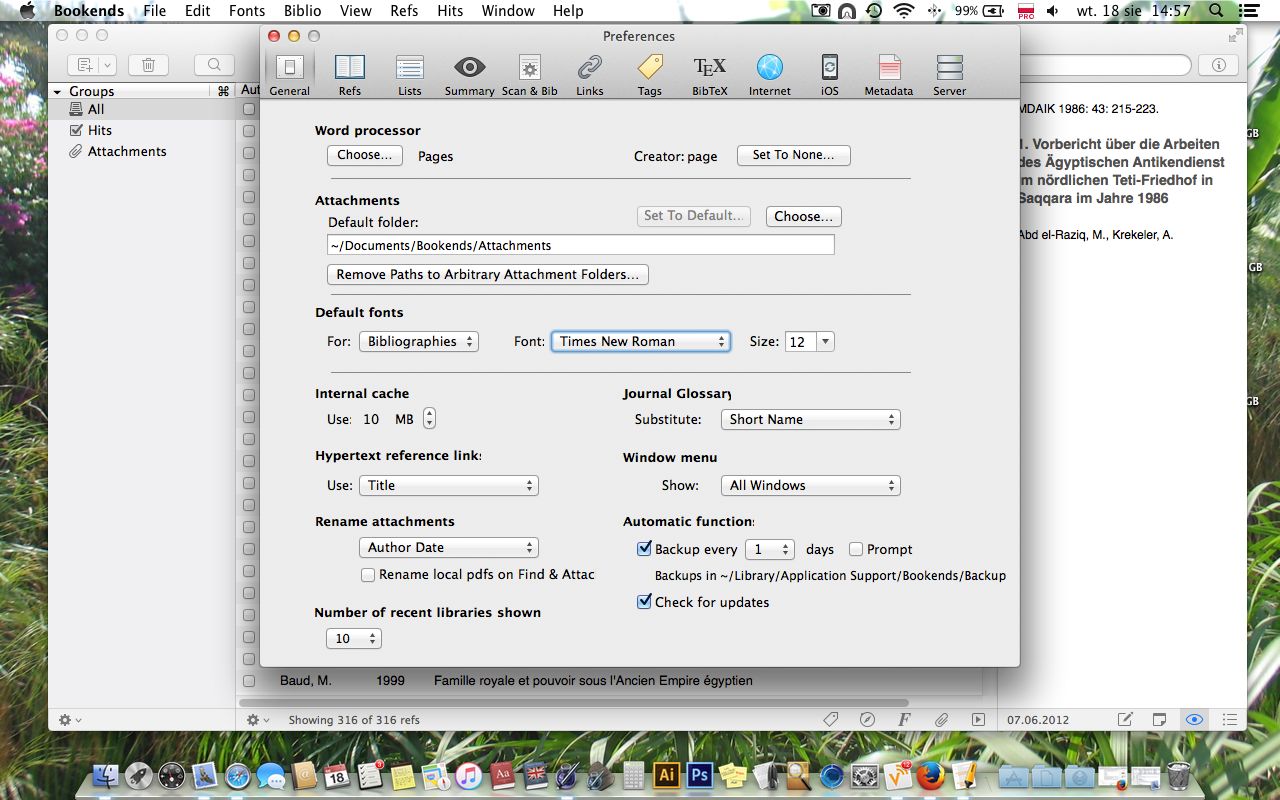This screenshot has height=800, width=1280.
Task: Click the magnifier search icon in library toolbar
Action: click(x=214, y=65)
